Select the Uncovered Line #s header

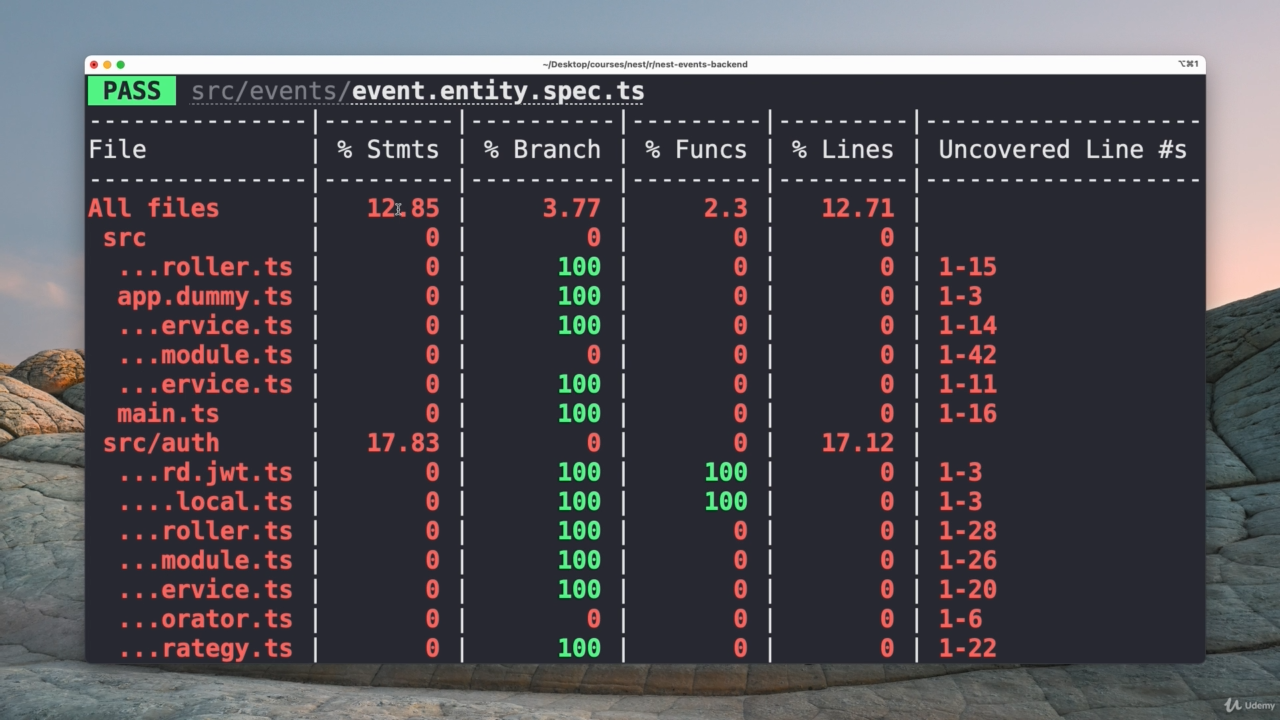tap(1062, 150)
